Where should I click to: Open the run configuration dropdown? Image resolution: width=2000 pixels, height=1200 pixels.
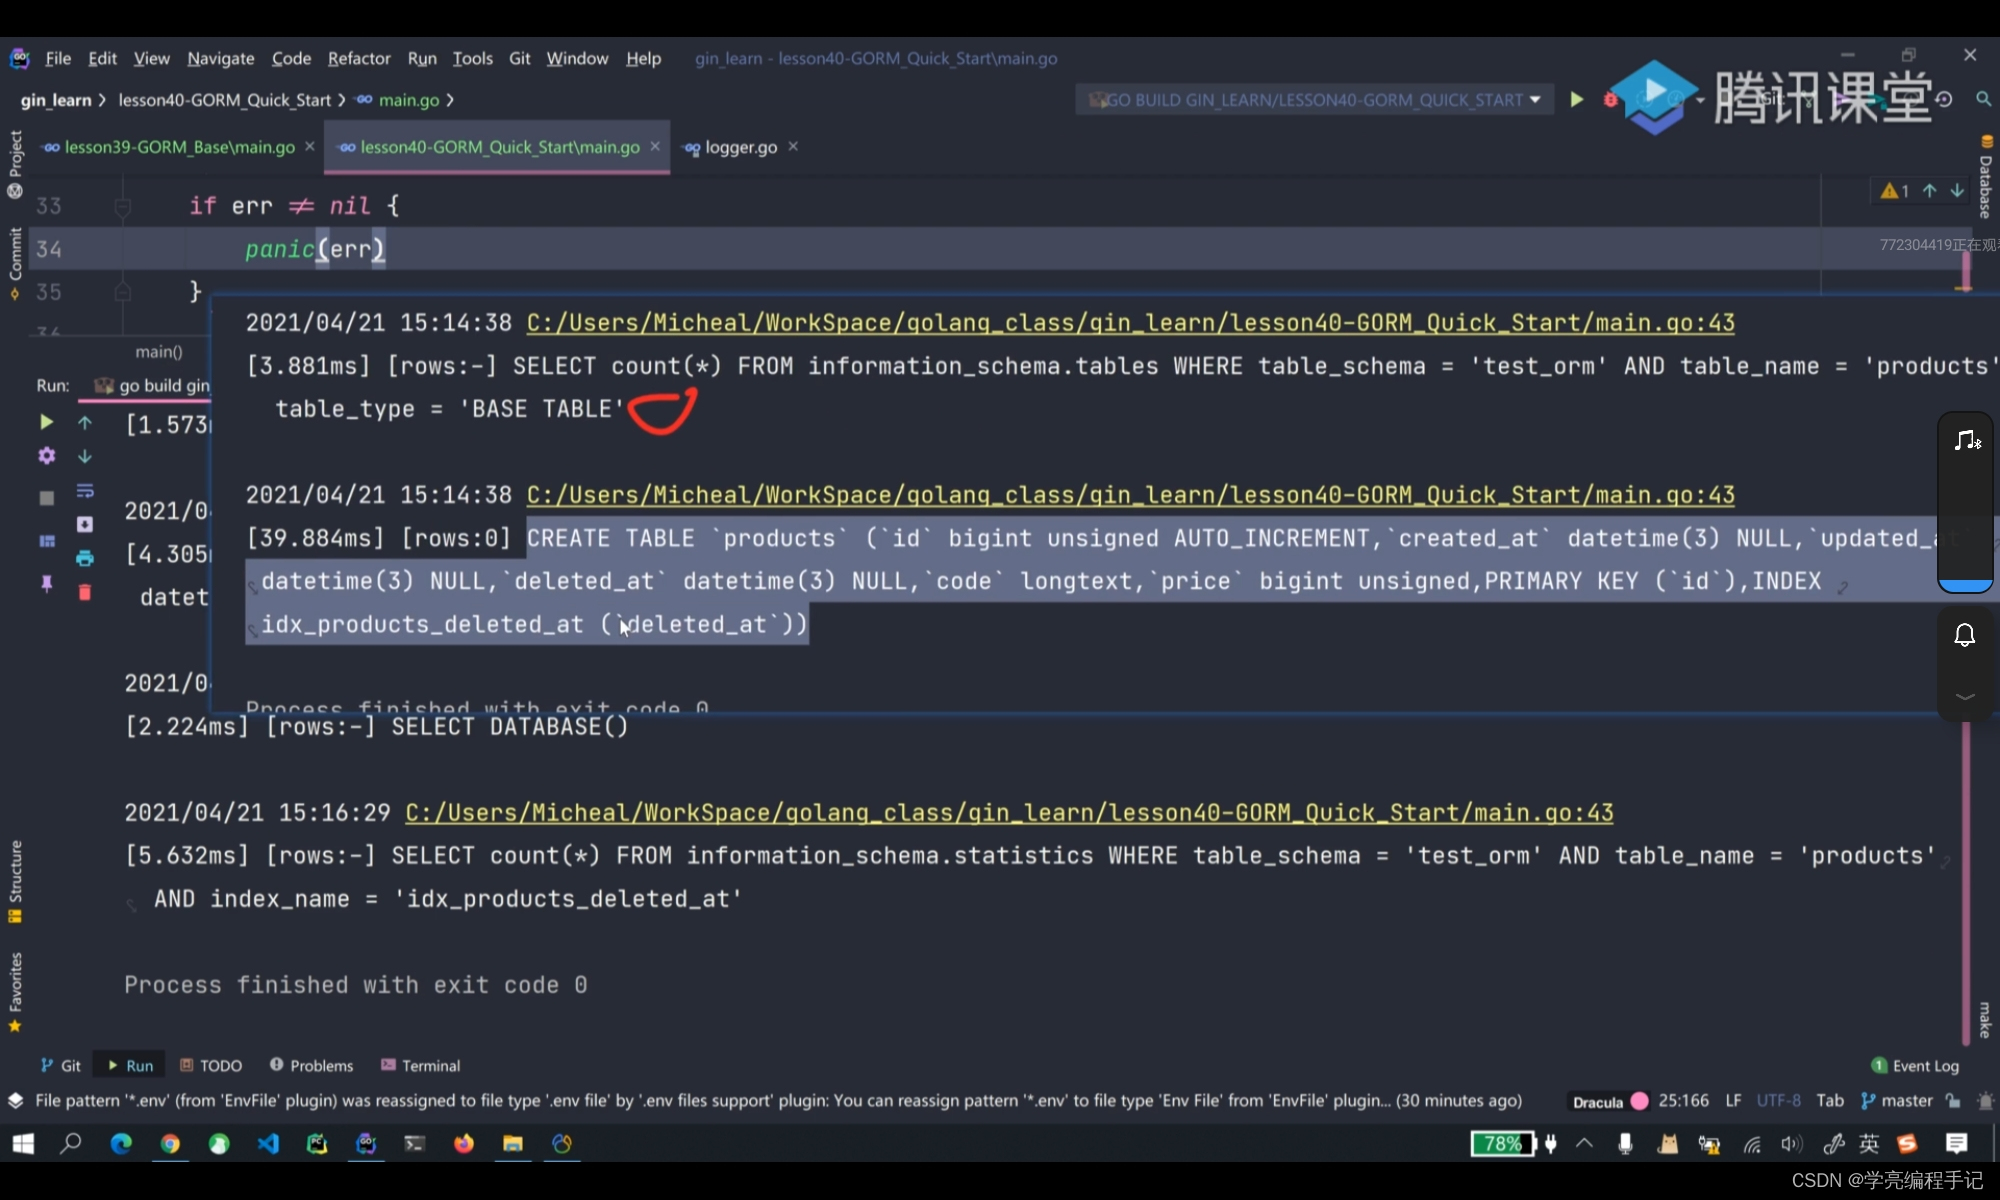click(1314, 99)
